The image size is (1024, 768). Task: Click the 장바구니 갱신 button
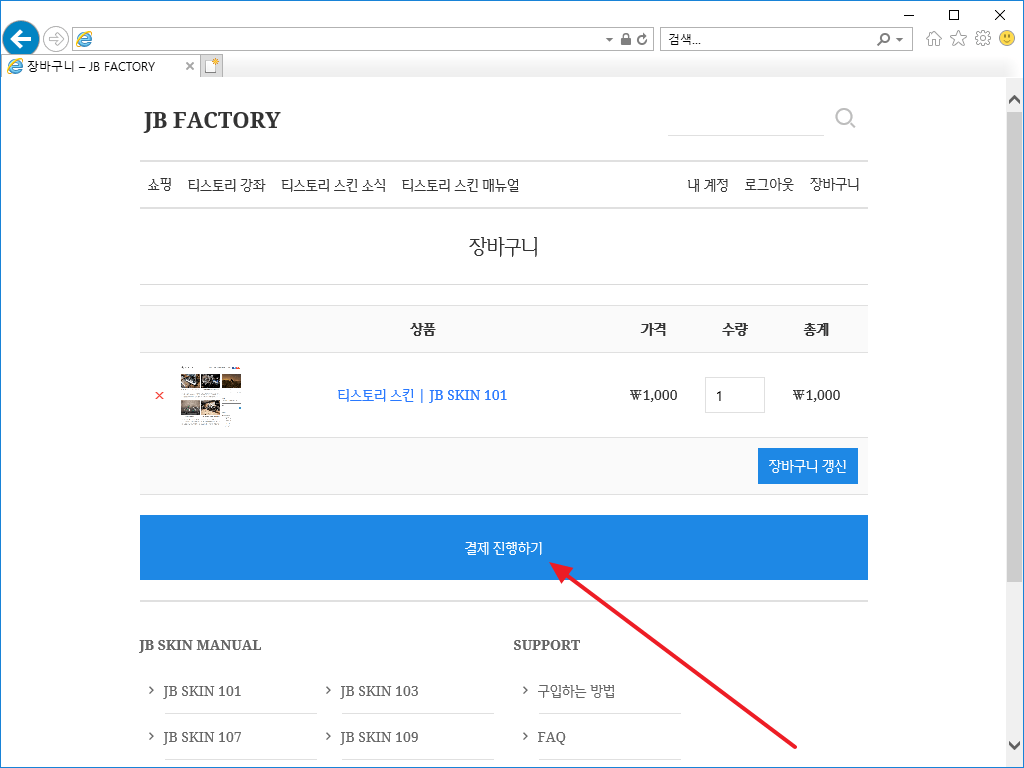[x=808, y=466]
